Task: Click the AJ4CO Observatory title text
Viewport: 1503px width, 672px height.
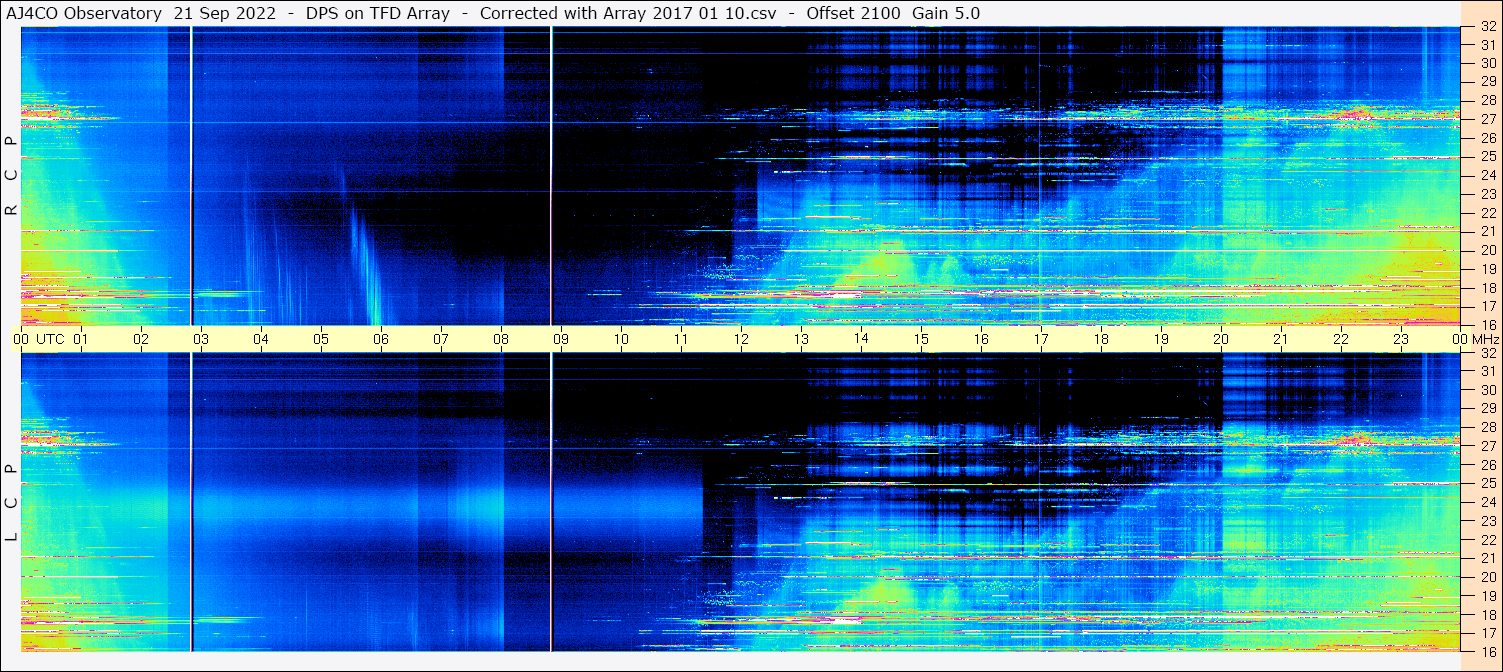Action: pyautogui.click(x=85, y=13)
